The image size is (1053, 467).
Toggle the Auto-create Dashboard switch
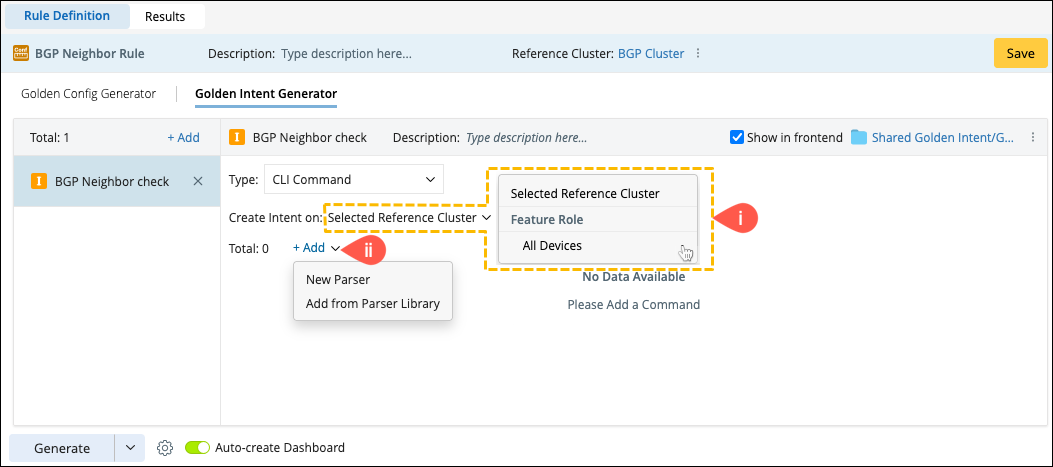pyautogui.click(x=198, y=448)
